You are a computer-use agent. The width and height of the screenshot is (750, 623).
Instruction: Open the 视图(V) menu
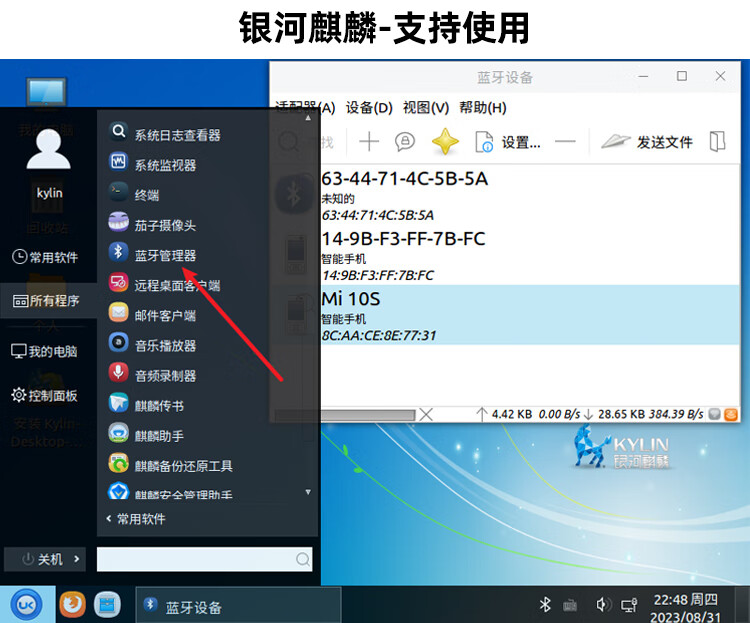coord(426,108)
